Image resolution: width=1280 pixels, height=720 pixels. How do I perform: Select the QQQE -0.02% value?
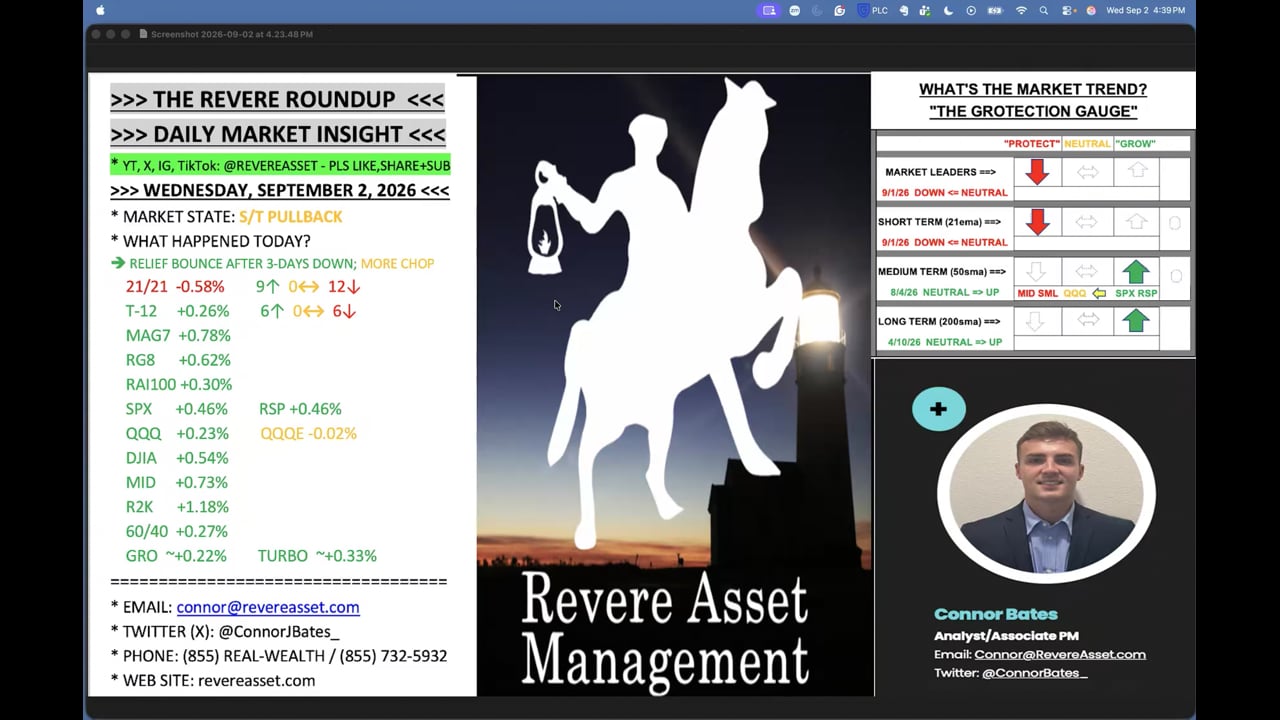(308, 434)
